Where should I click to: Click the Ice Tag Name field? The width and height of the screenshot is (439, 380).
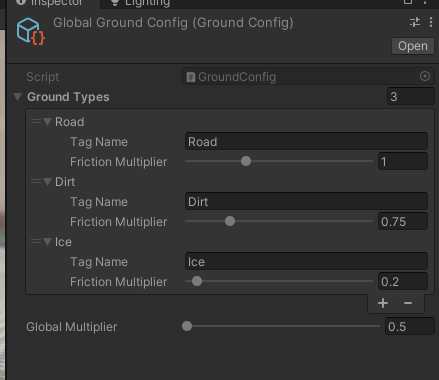pyautogui.click(x=306, y=261)
